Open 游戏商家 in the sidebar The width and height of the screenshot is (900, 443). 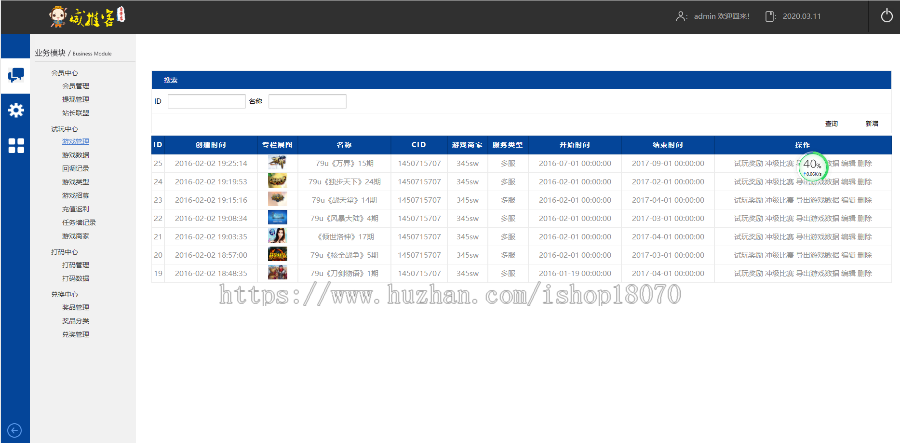pos(76,236)
